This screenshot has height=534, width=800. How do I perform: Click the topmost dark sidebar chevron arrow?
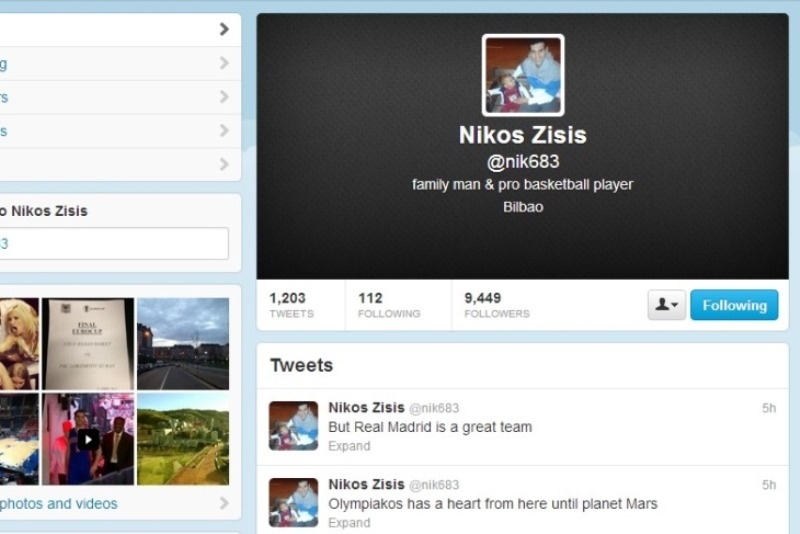click(224, 29)
